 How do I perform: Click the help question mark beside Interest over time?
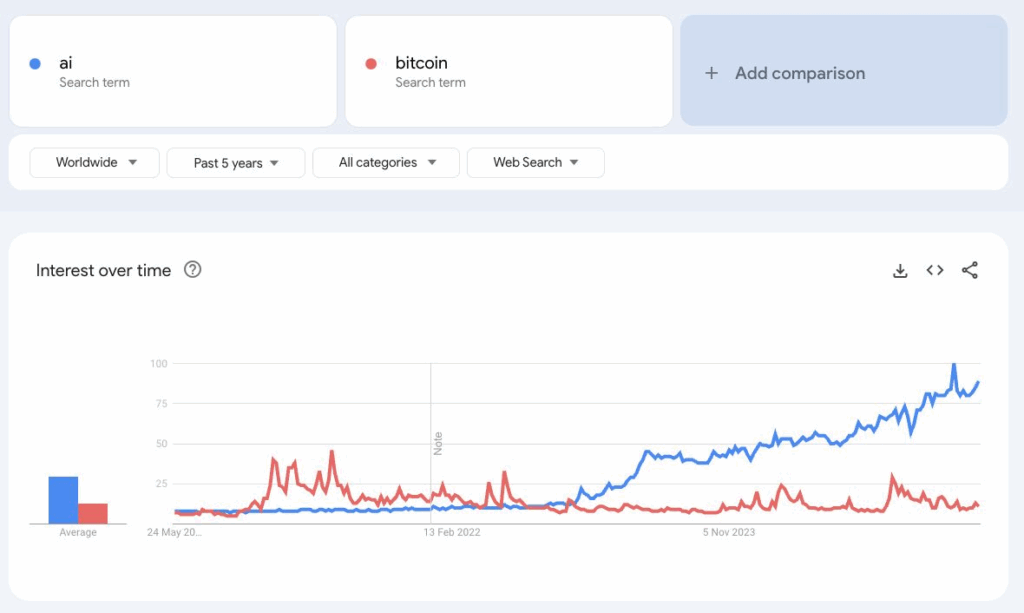tap(194, 270)
